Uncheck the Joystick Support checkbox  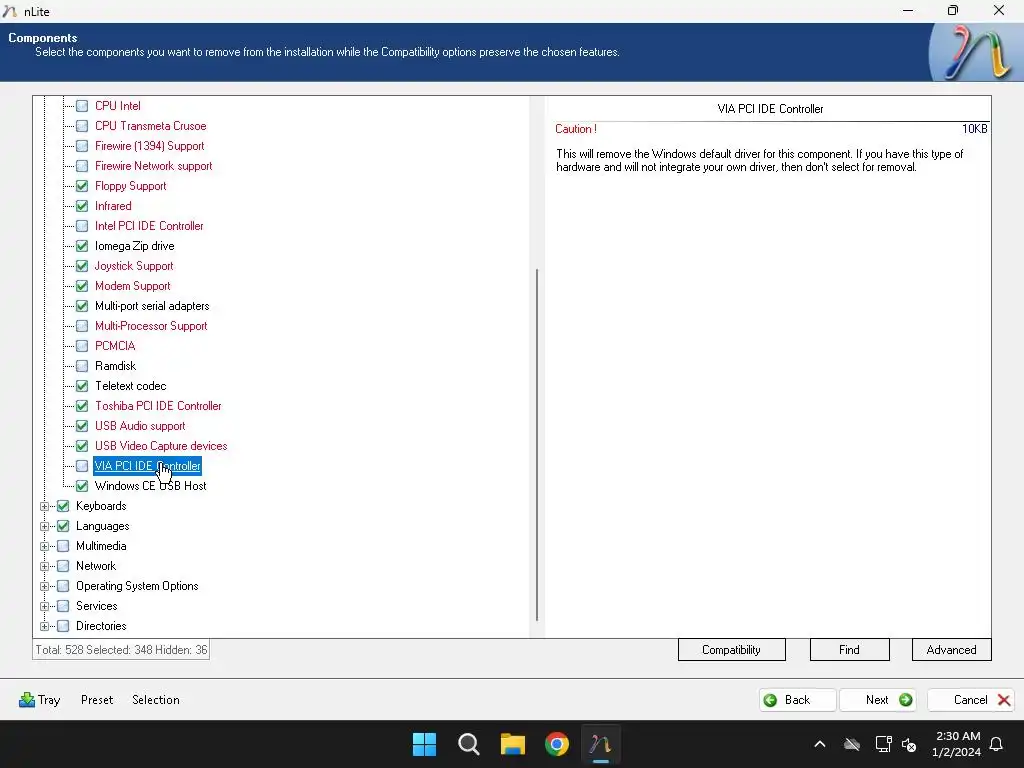click(x=82, y=266)
